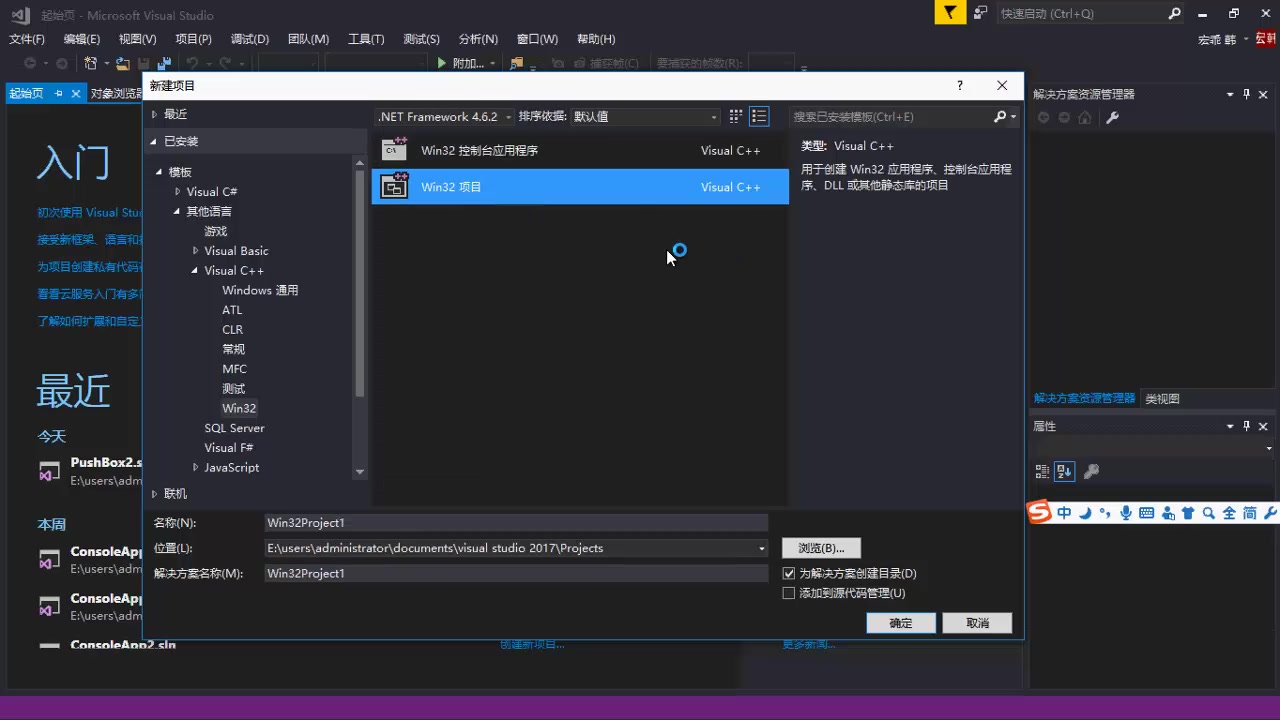Viewport: 1280px width, 720px height.
Task: Click the 确定 button
Action: (901, 623)
